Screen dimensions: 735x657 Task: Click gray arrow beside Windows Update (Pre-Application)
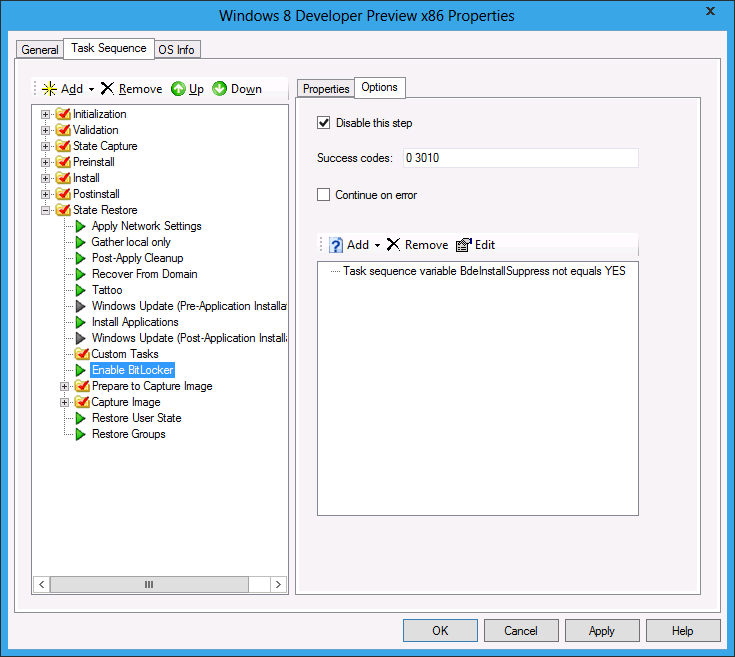click(81, 306)
